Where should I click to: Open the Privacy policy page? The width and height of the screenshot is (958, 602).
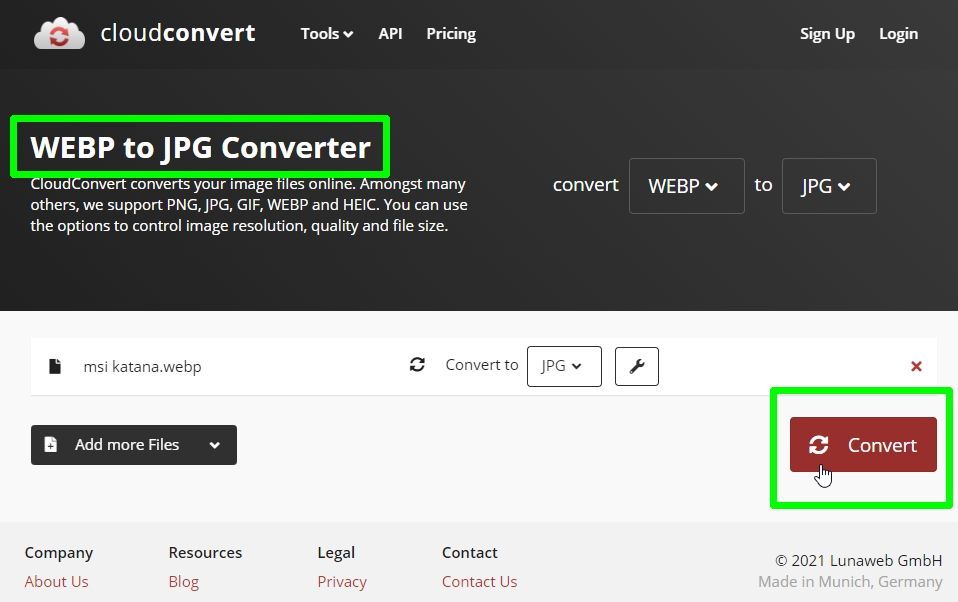pos(342,581)
